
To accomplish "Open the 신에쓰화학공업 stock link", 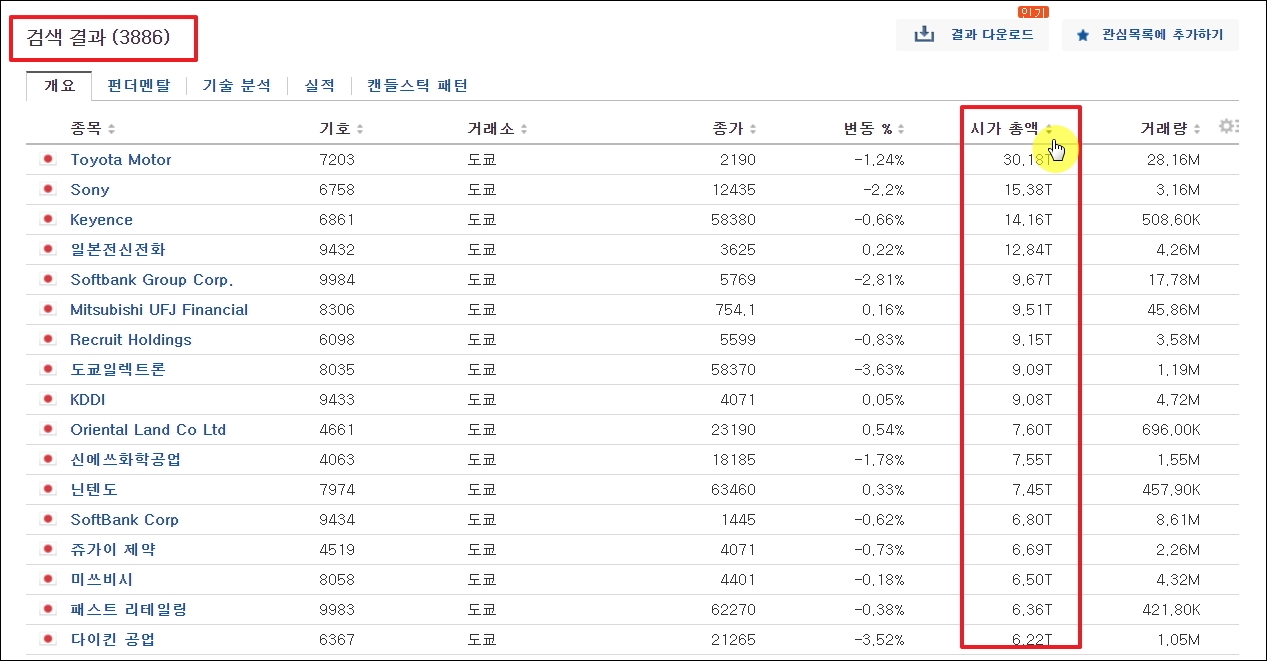I will 126,460.
